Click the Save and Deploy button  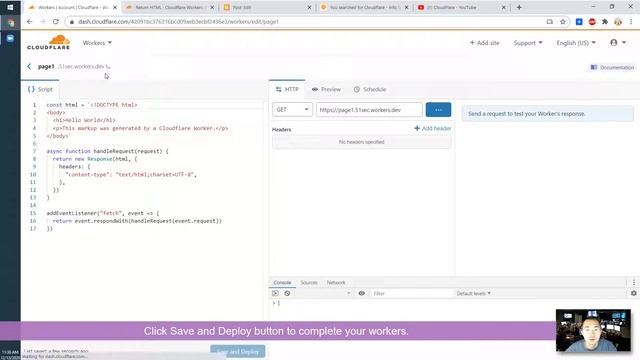pos(238,351)
